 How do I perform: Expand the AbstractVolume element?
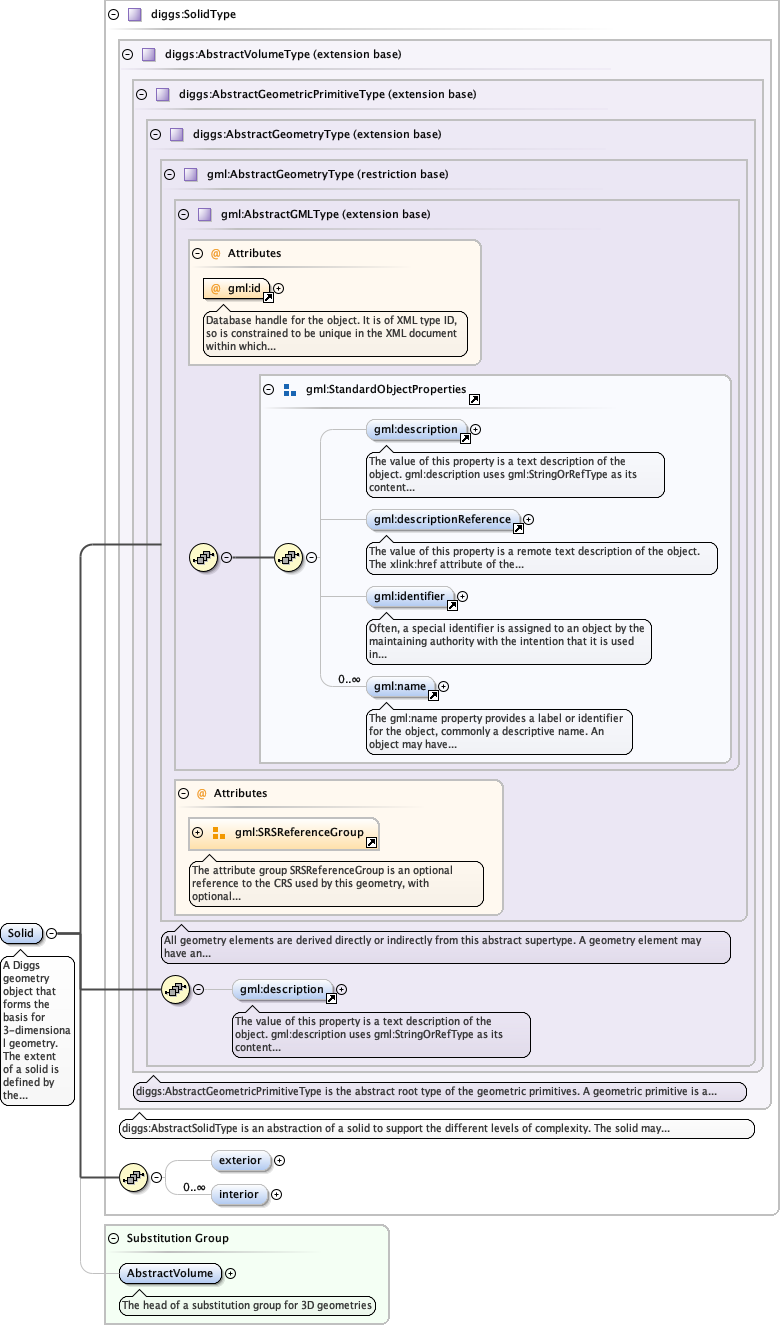click(231, 1273)
